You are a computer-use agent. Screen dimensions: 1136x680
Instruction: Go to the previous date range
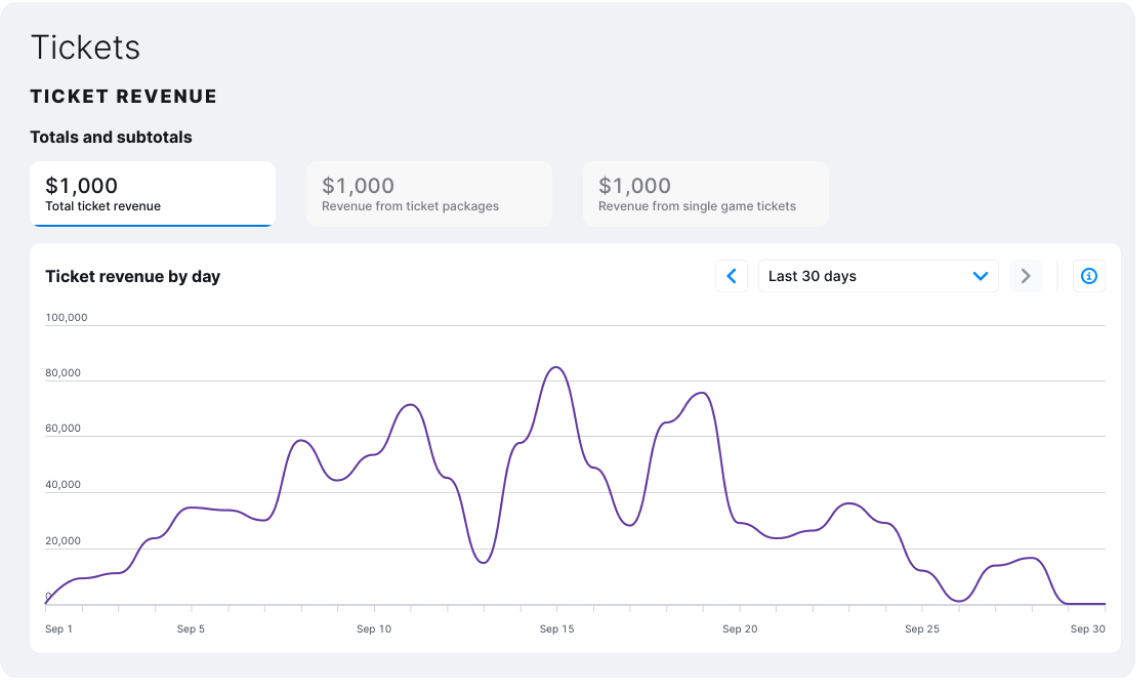click(731, 276)
